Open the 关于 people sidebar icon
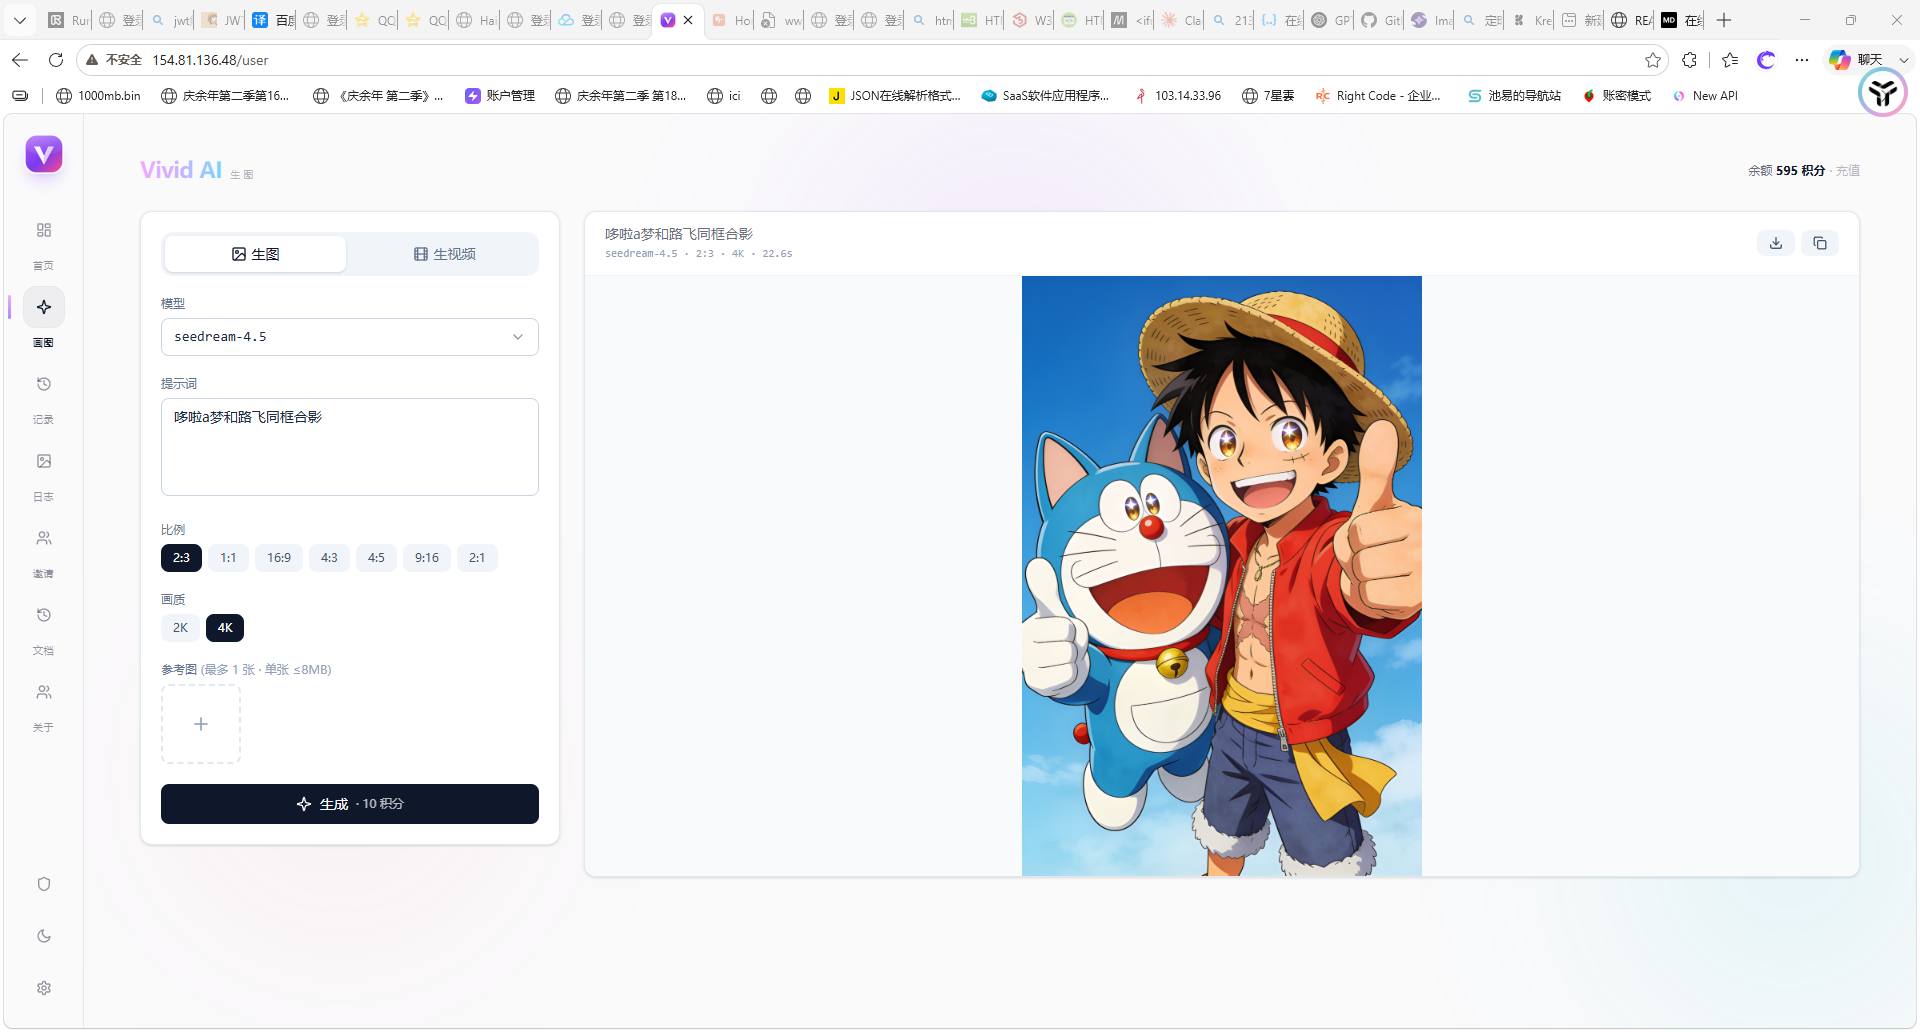This screenshot has width=1920, height=1032. 44,692
